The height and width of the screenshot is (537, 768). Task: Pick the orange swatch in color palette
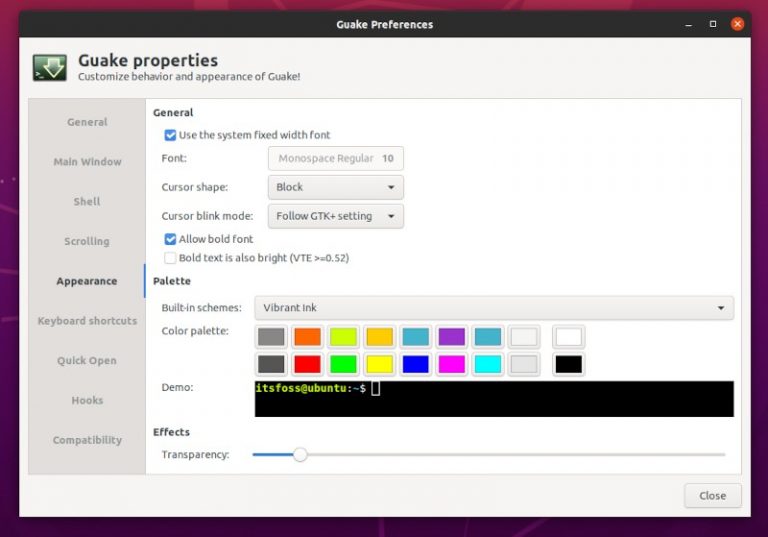[307, 337]
